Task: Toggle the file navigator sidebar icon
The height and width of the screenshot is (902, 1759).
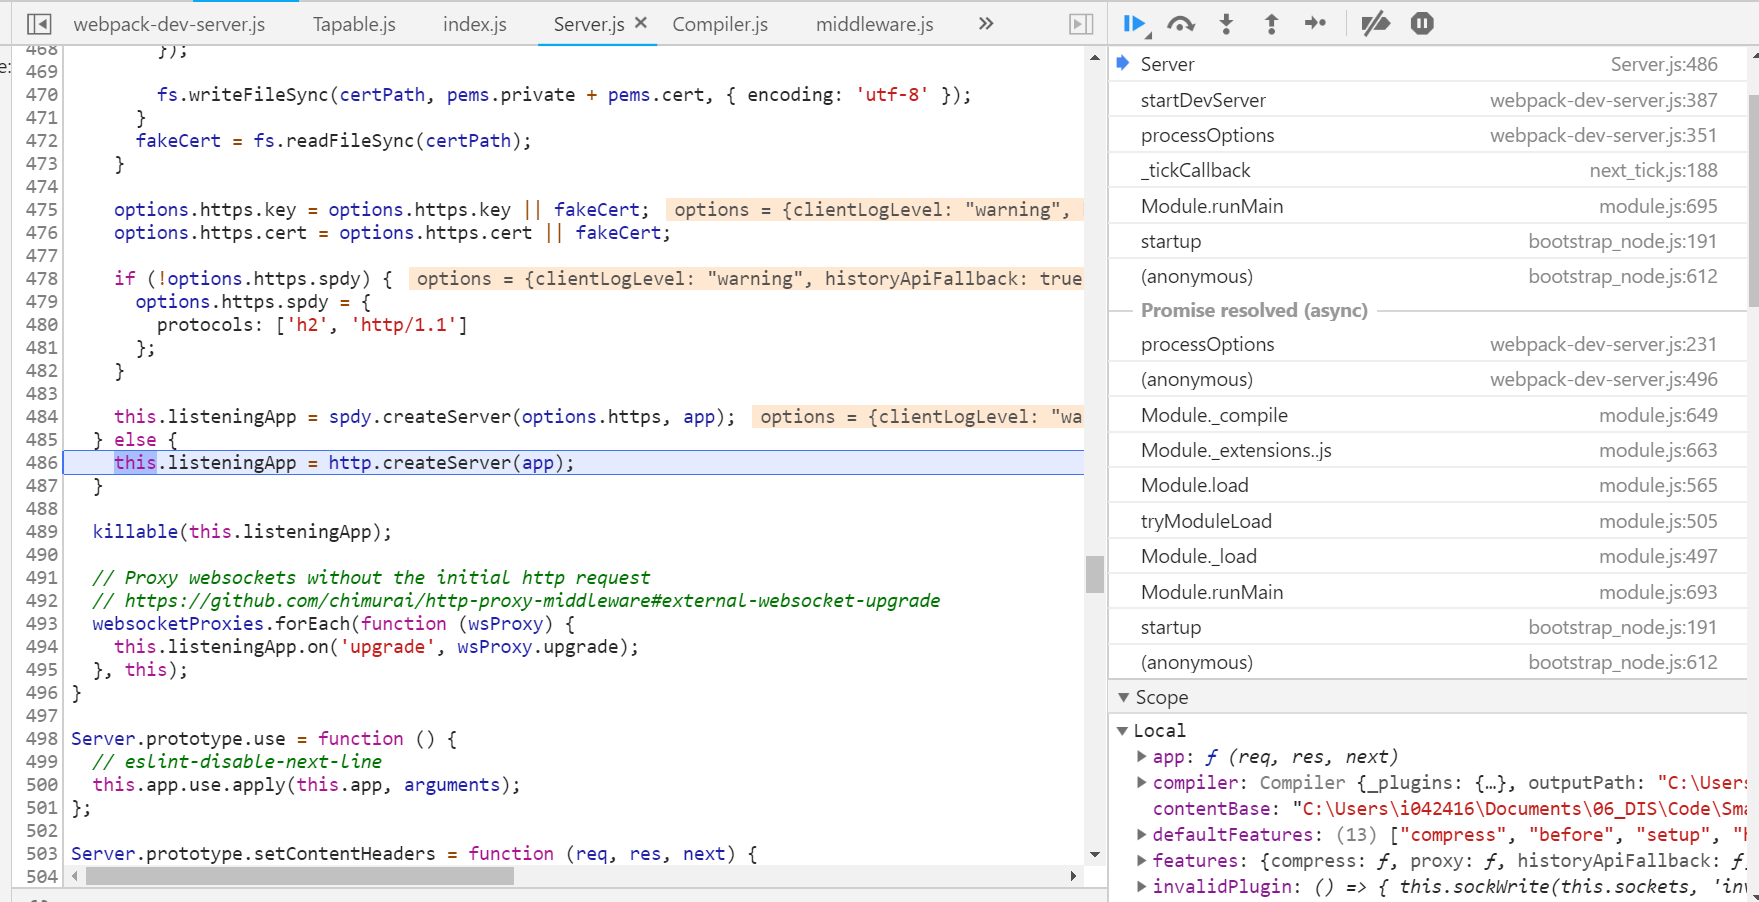Action: [39, 24]
